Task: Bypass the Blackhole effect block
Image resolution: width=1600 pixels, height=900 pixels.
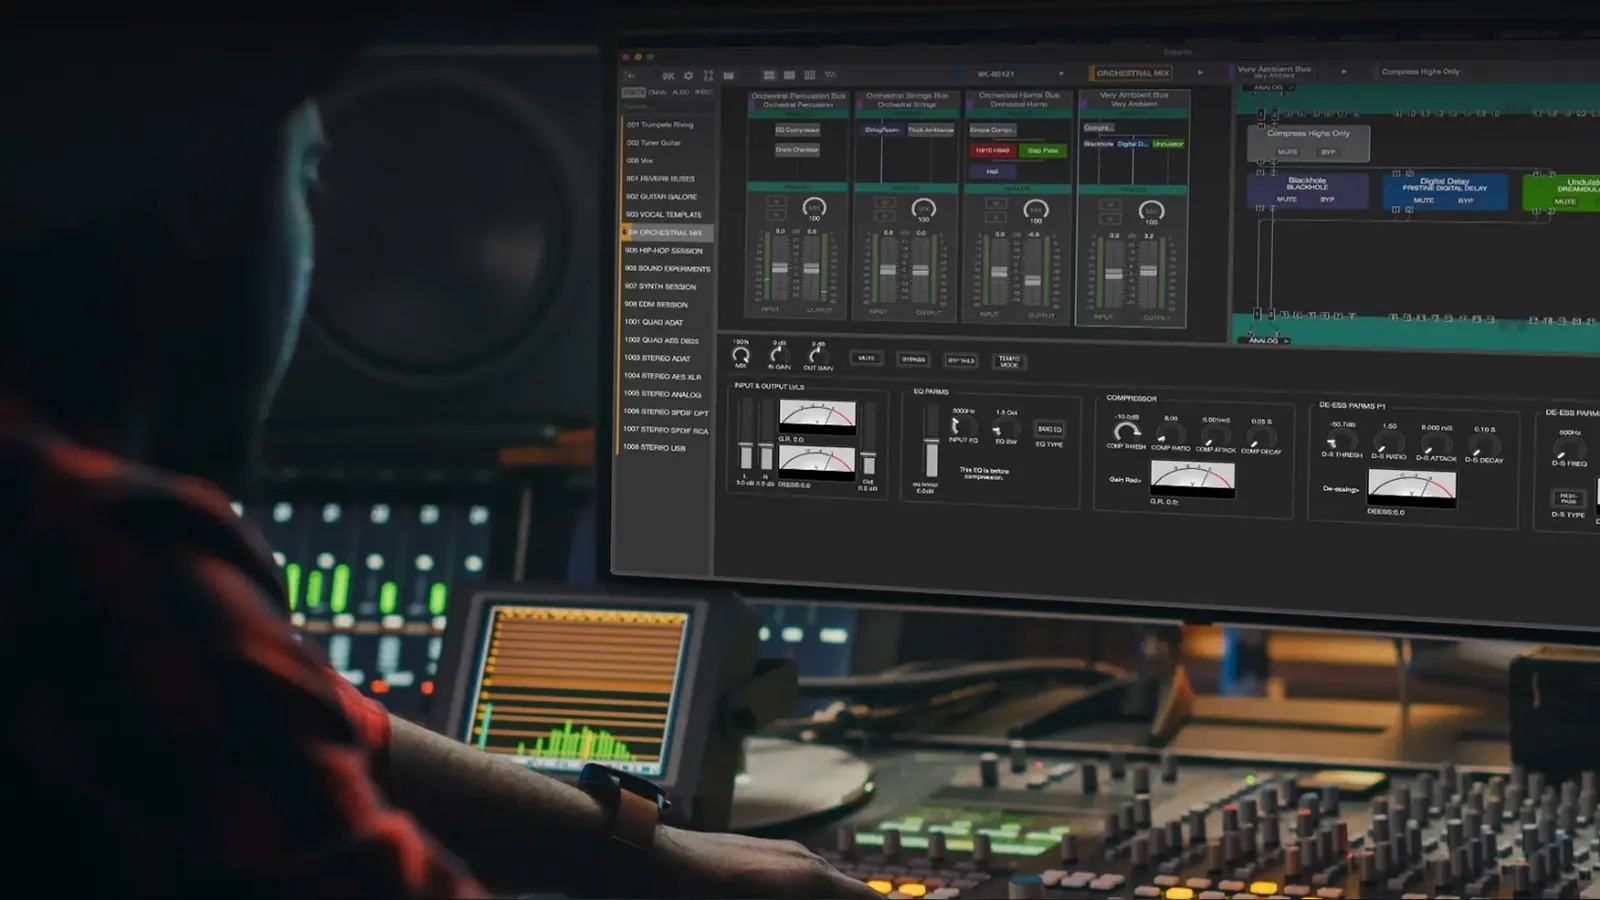Action: 1327,200
